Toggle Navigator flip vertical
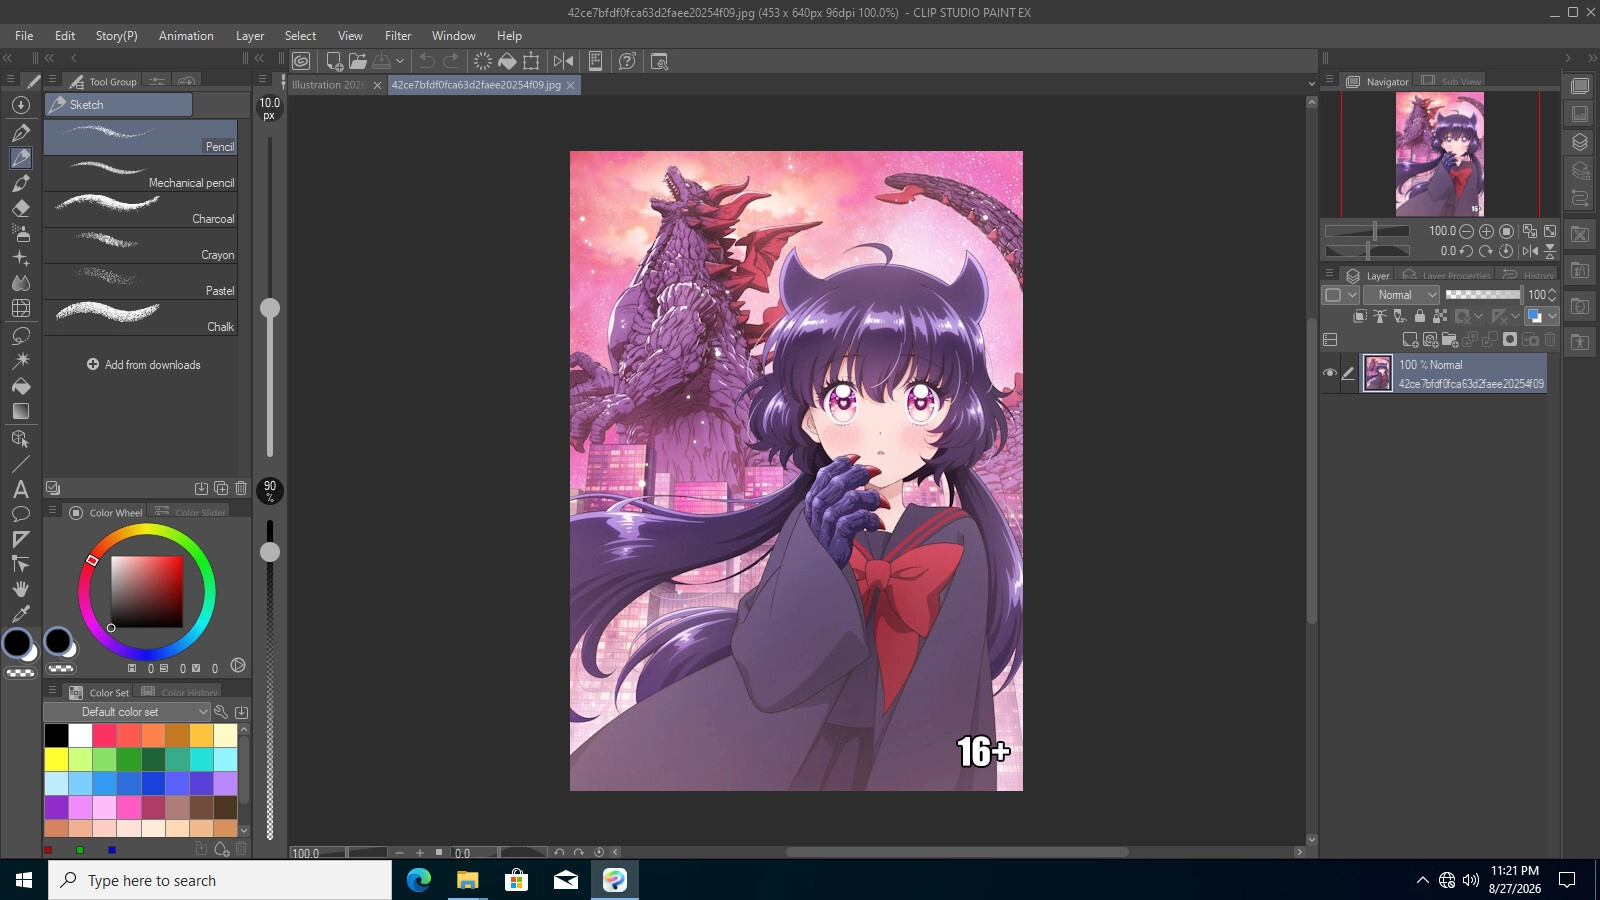Image resolution: width=1600 pixels, height=900 pixels. click(x=1550, y=251)
